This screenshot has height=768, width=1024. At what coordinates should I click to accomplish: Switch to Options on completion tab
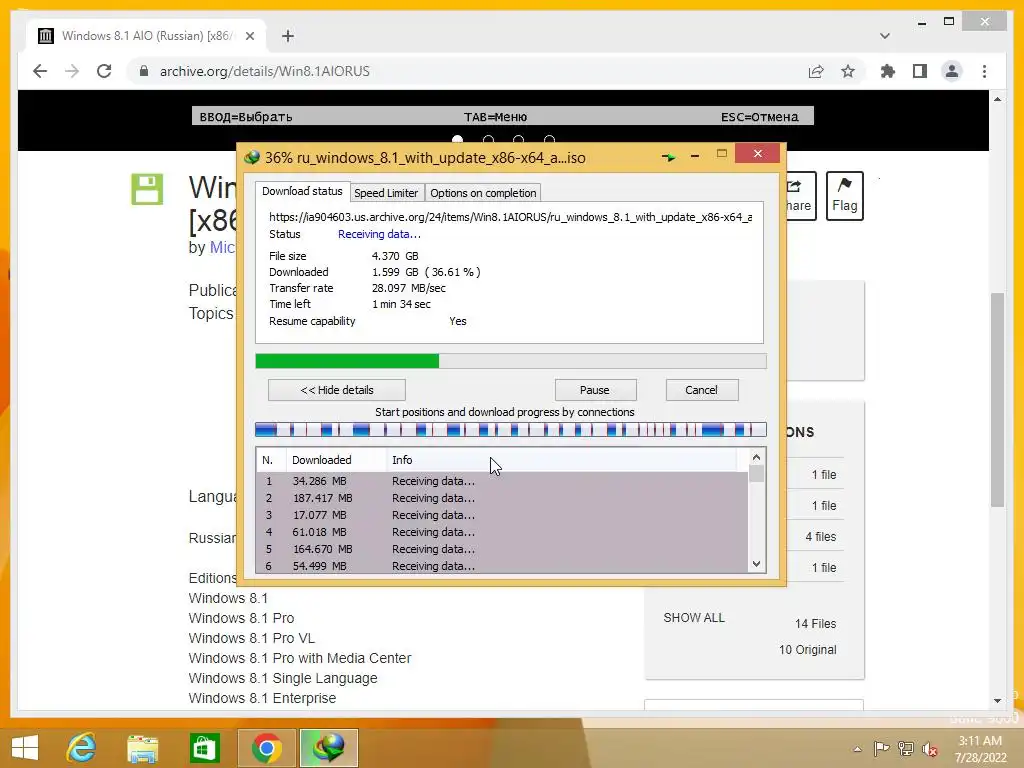pyautogui.click(x=483, y=193)
